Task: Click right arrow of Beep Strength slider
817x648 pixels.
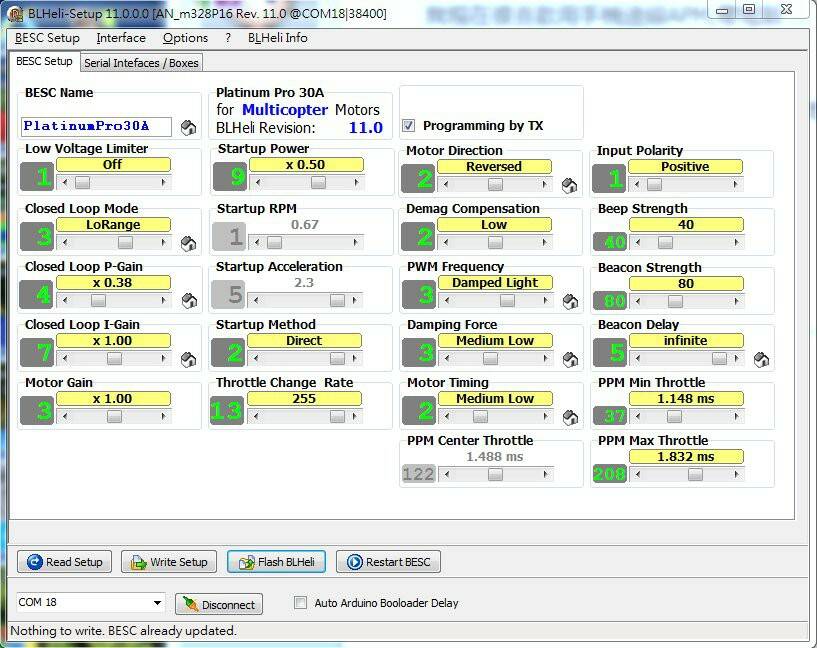Action: point(736,242)
